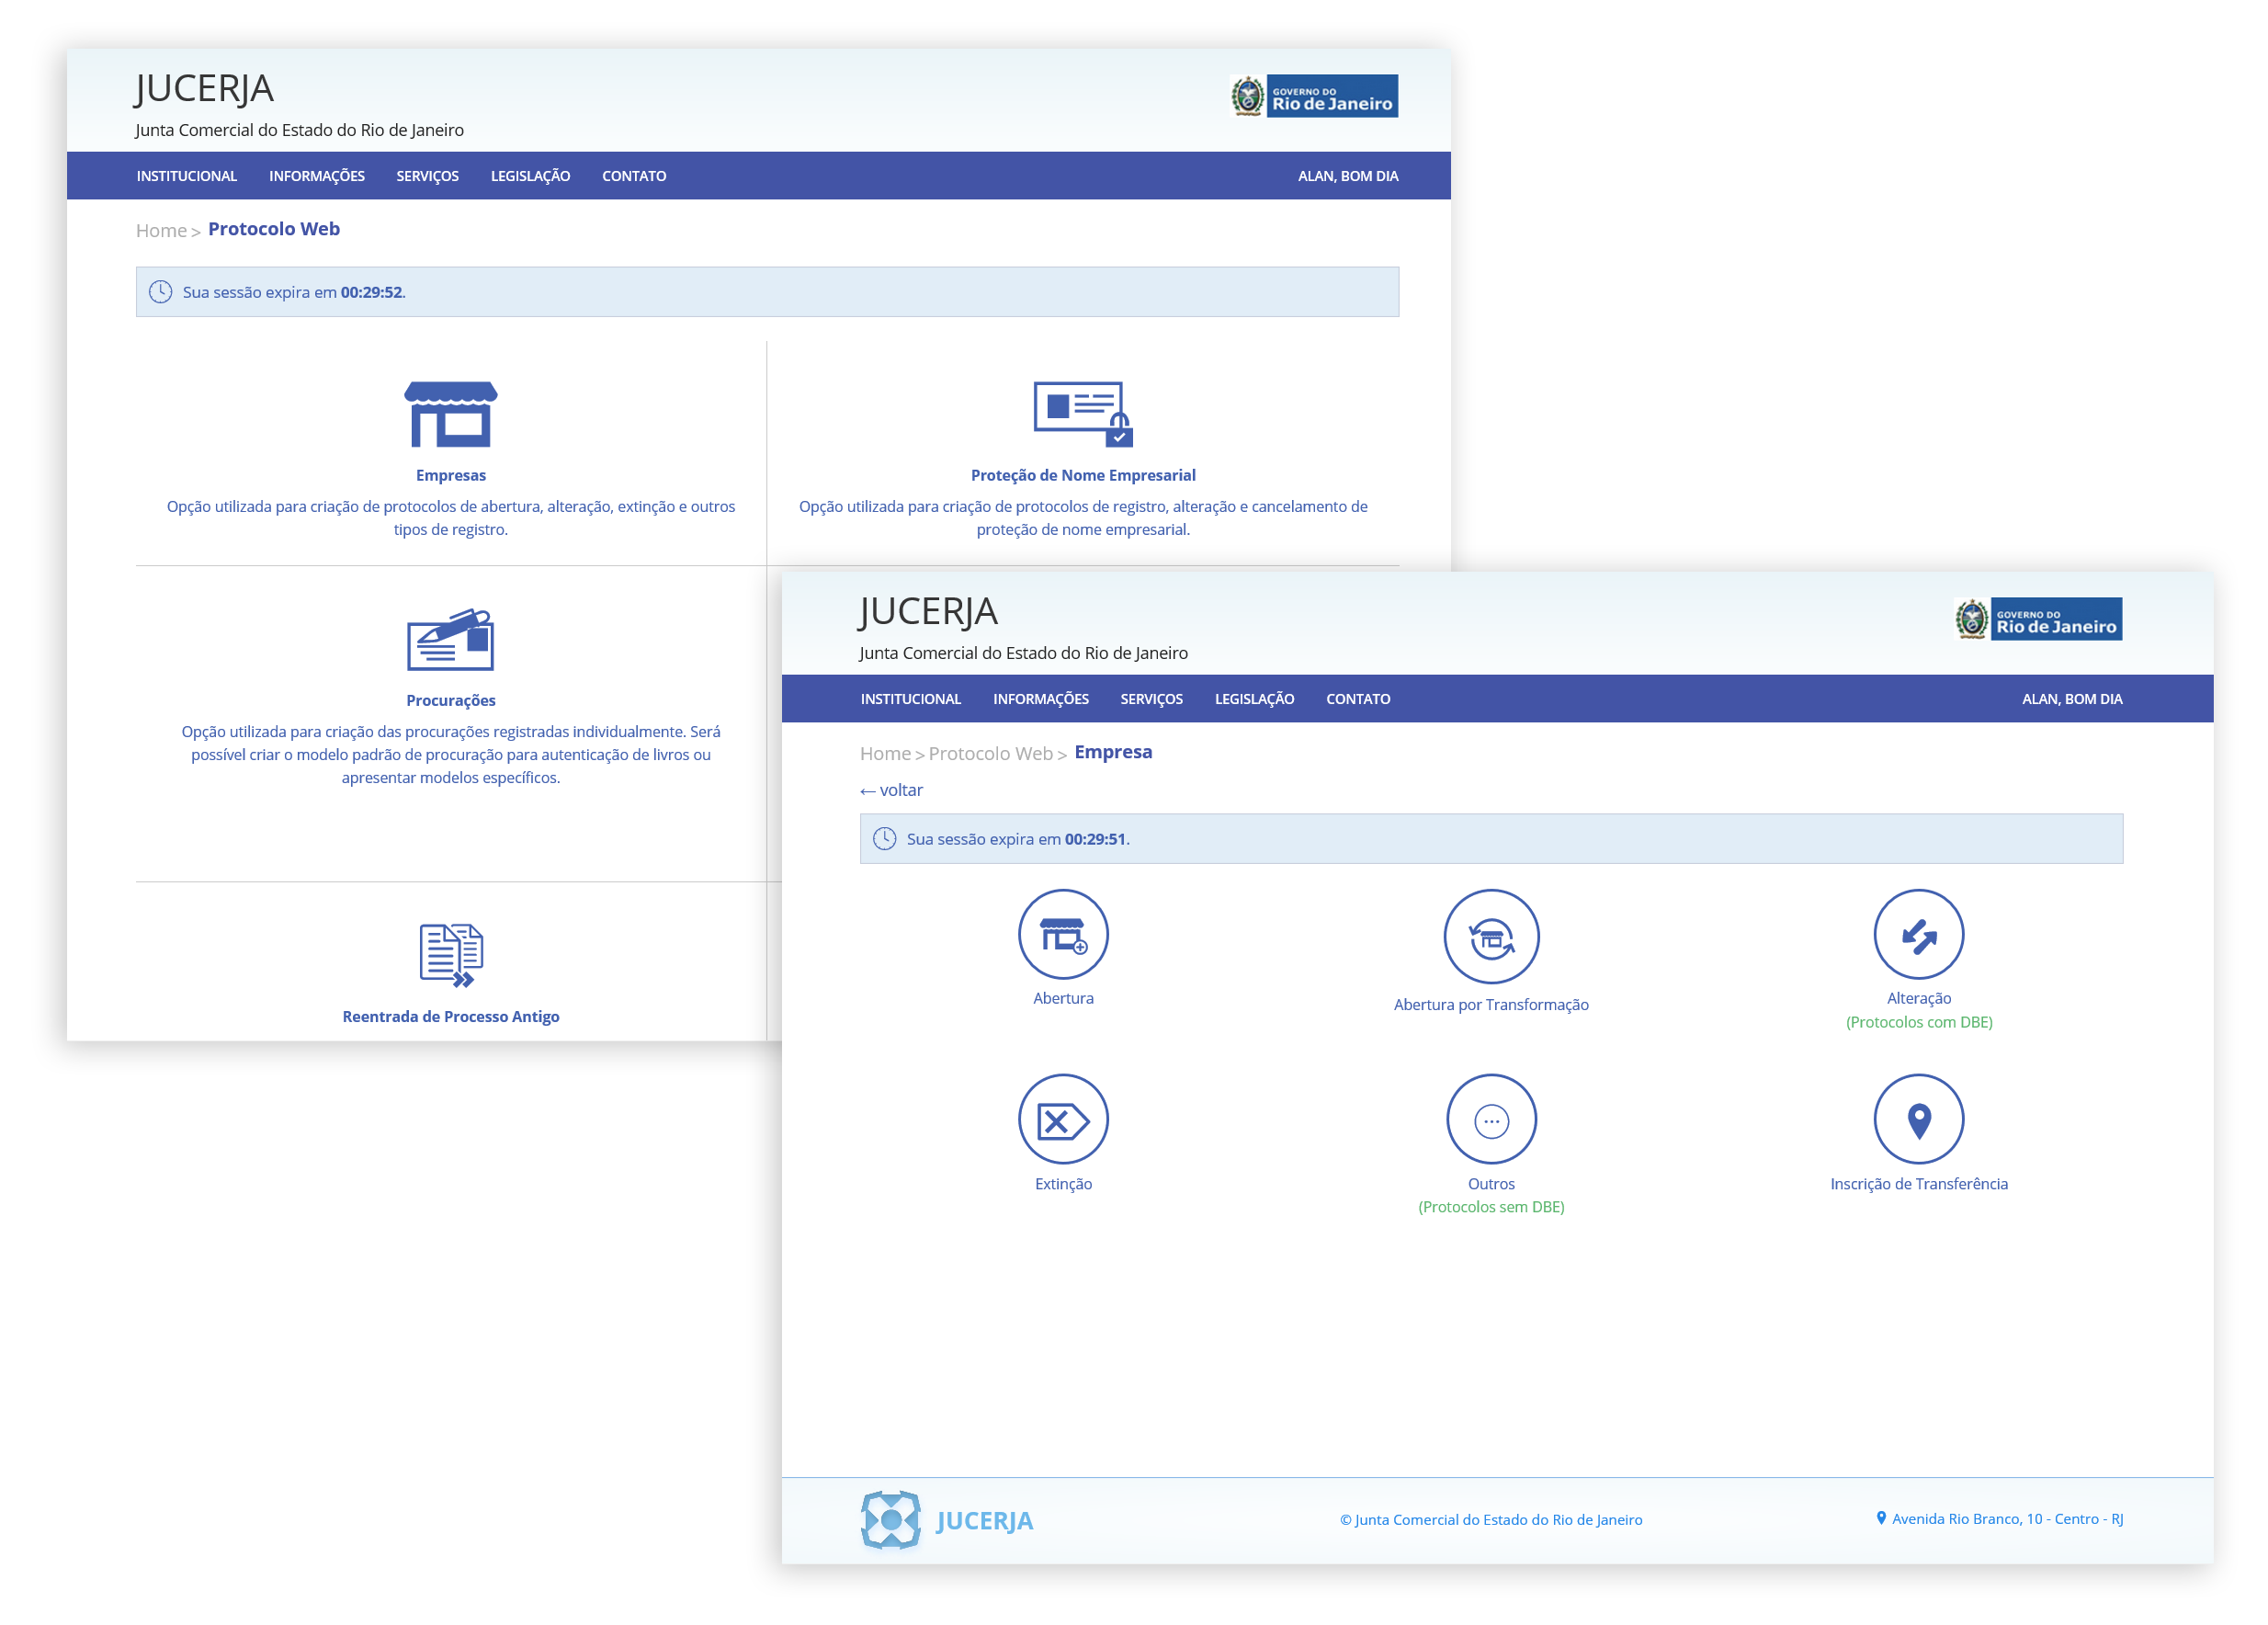Open SERVIÇOS menu in front window
Viewport: 2268px width, 1625px height.
[1151, 699]
